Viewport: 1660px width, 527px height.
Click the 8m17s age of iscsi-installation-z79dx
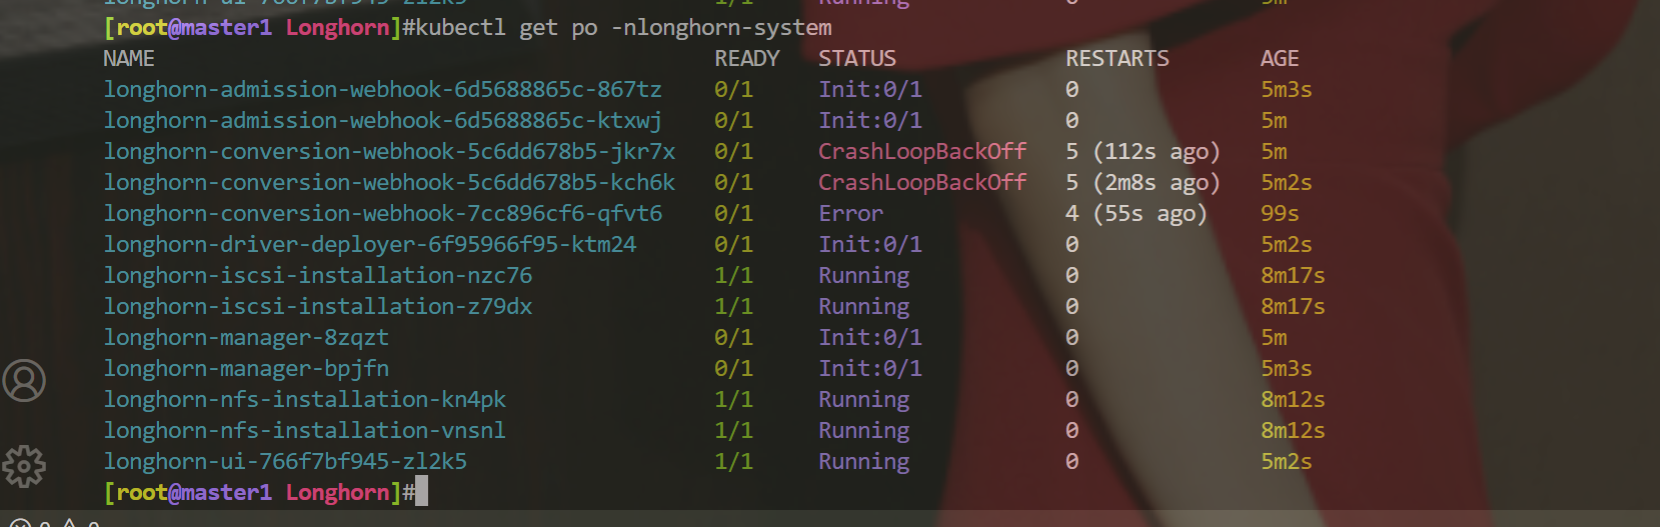pos(1293,307)
